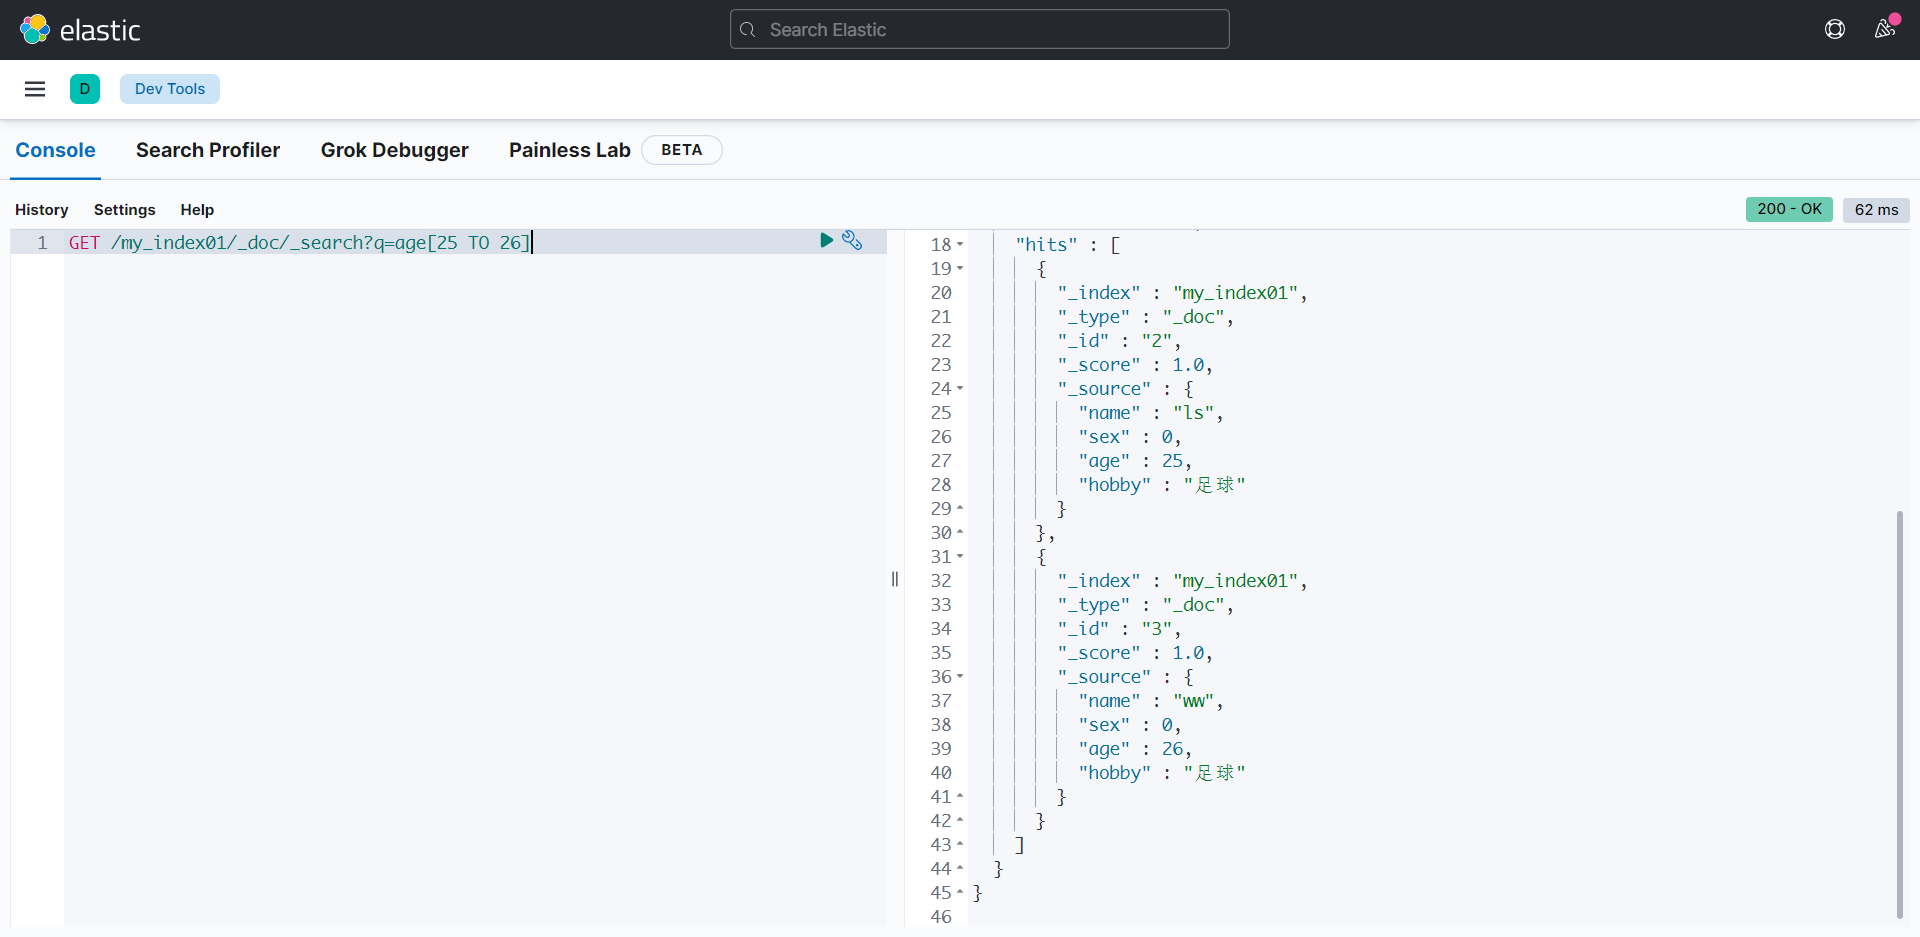1920x937 pixels.
Task: Switch to the Grok Debugger tab
Action: (394, 150)
